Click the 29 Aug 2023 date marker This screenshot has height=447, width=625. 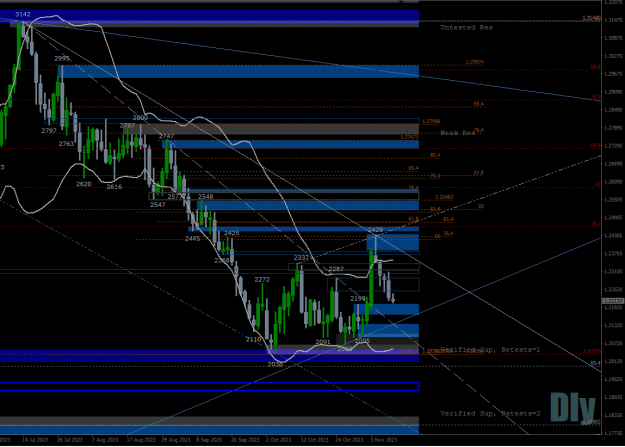tap(176, 440)
